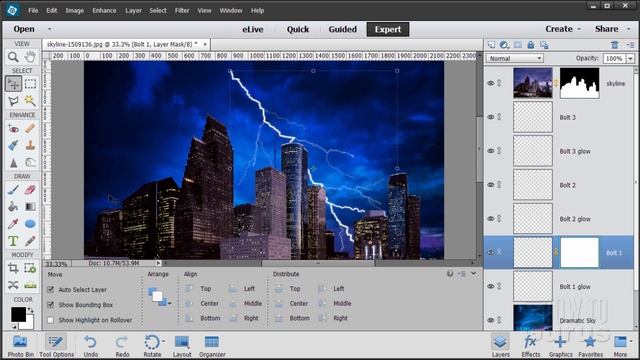
Task: Open the Organizer
Action: [x=212, y=345]
